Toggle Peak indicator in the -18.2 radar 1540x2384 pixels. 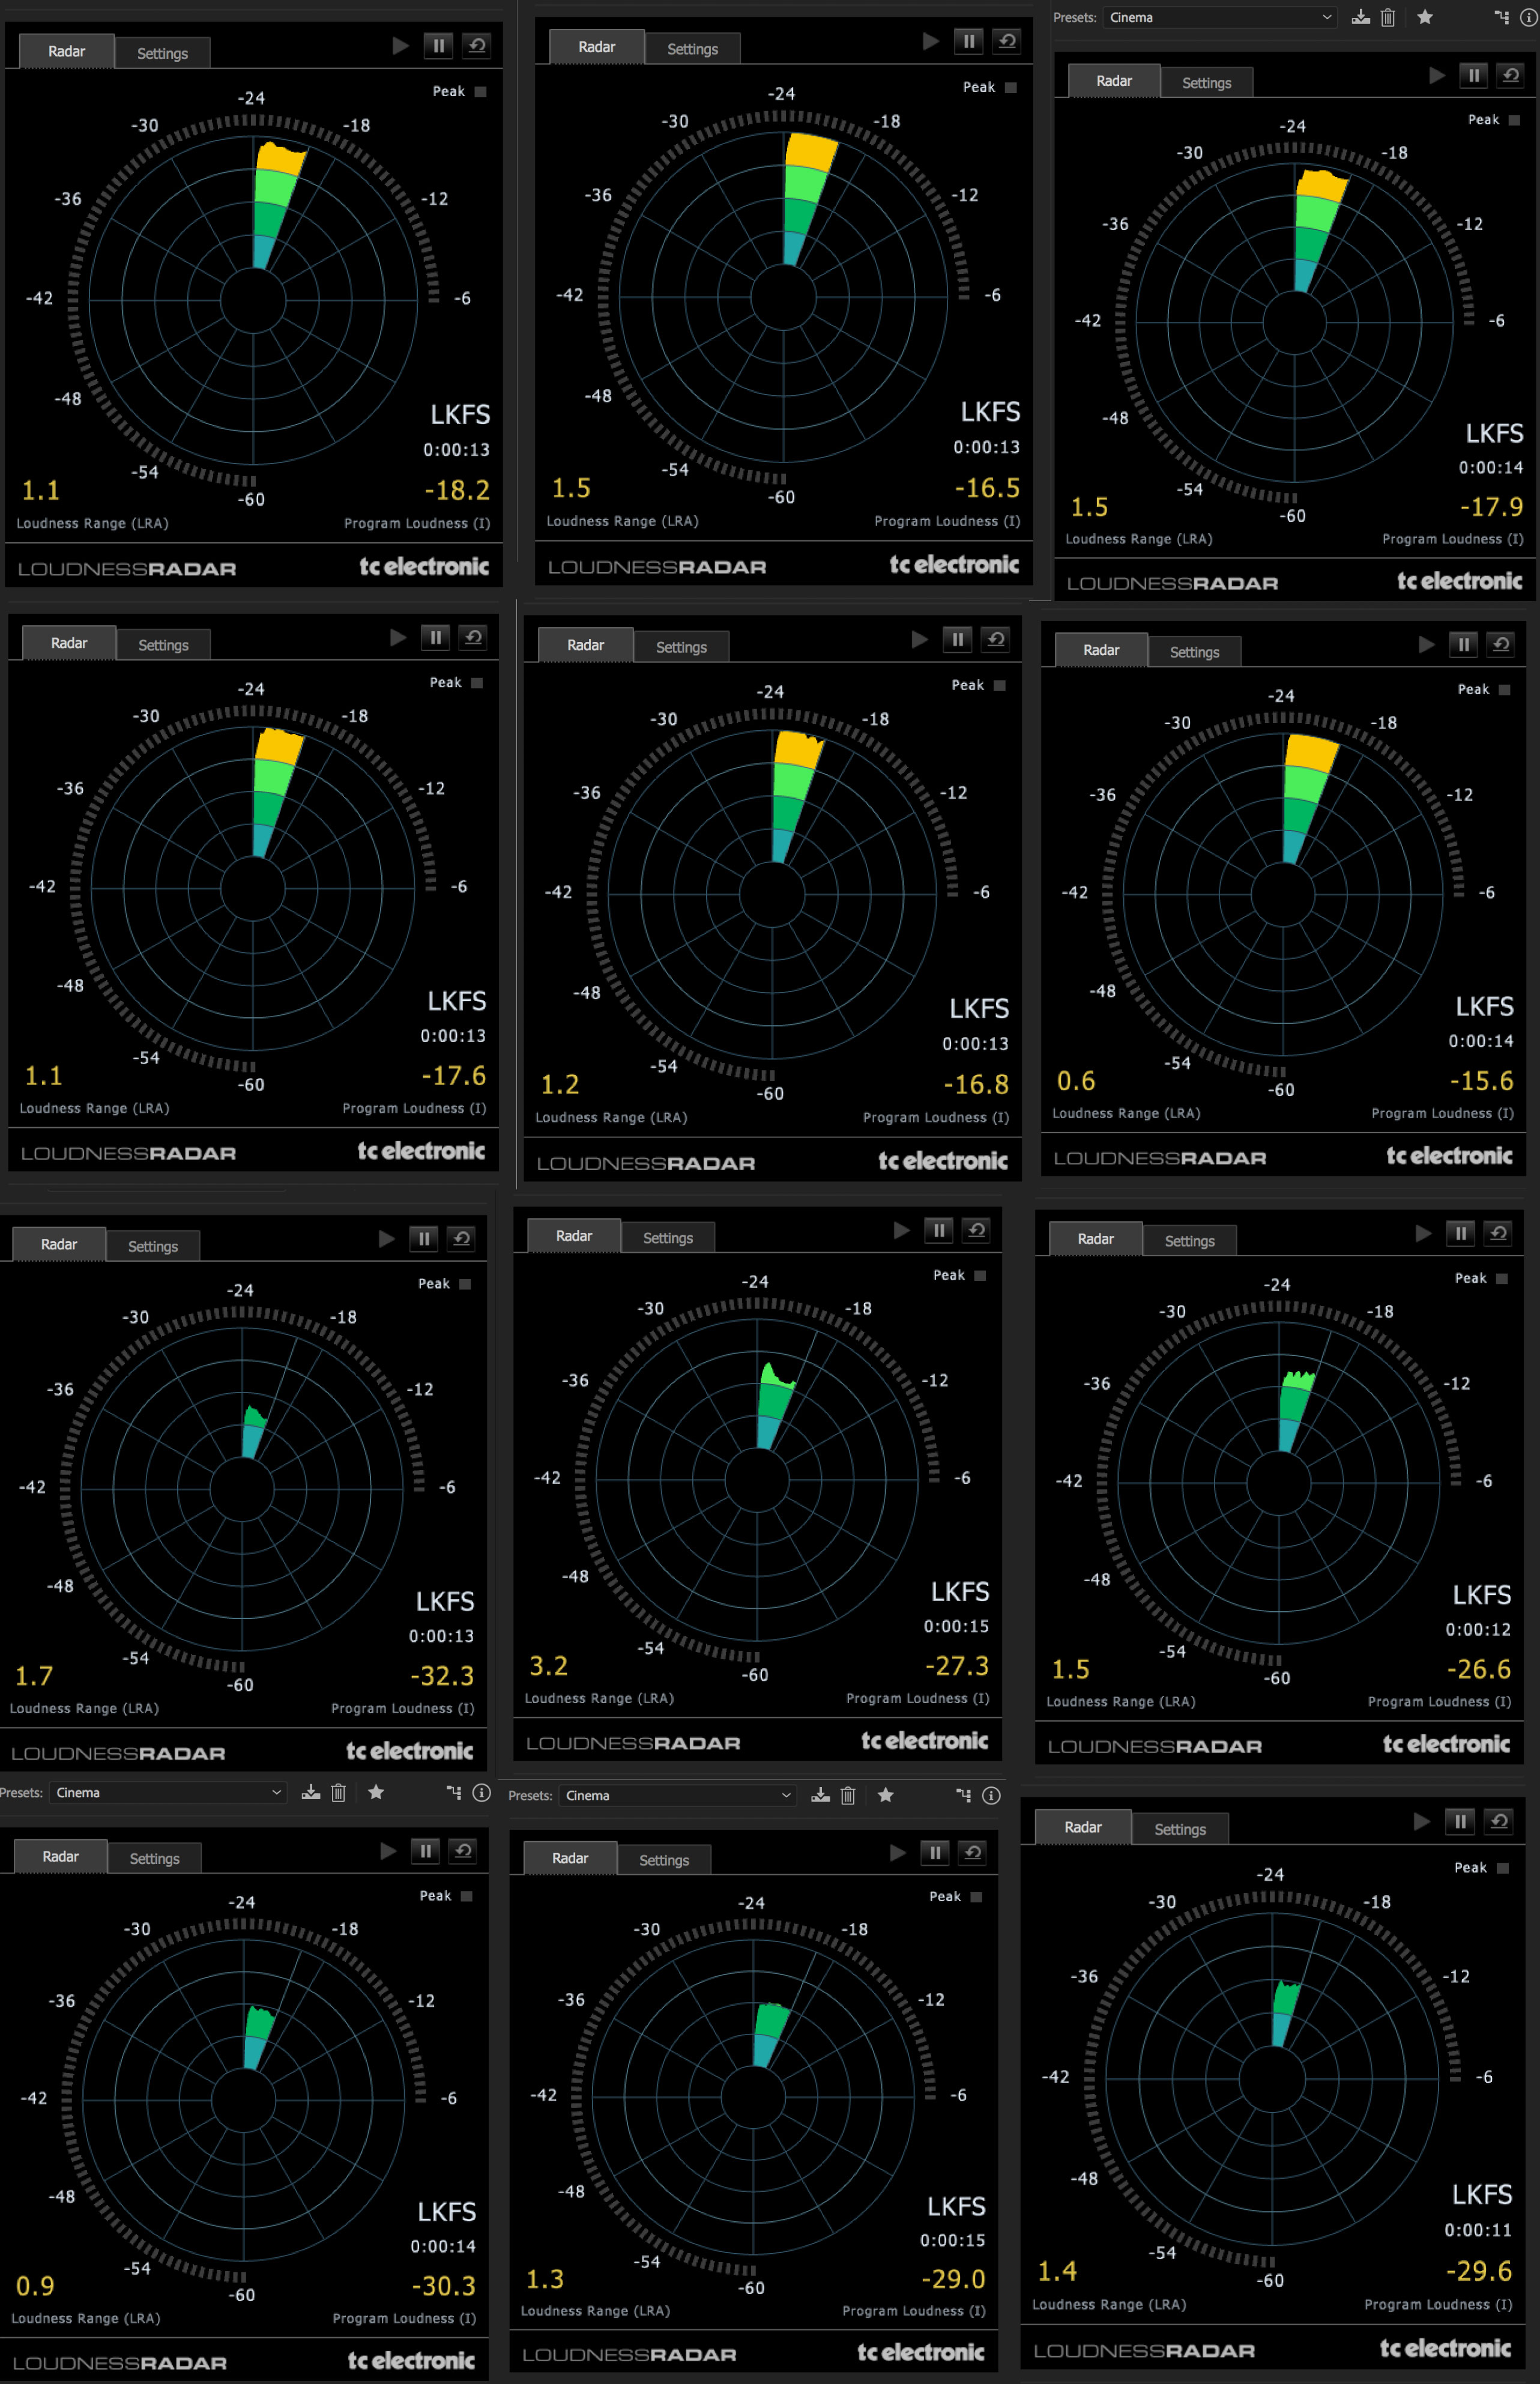480,92
